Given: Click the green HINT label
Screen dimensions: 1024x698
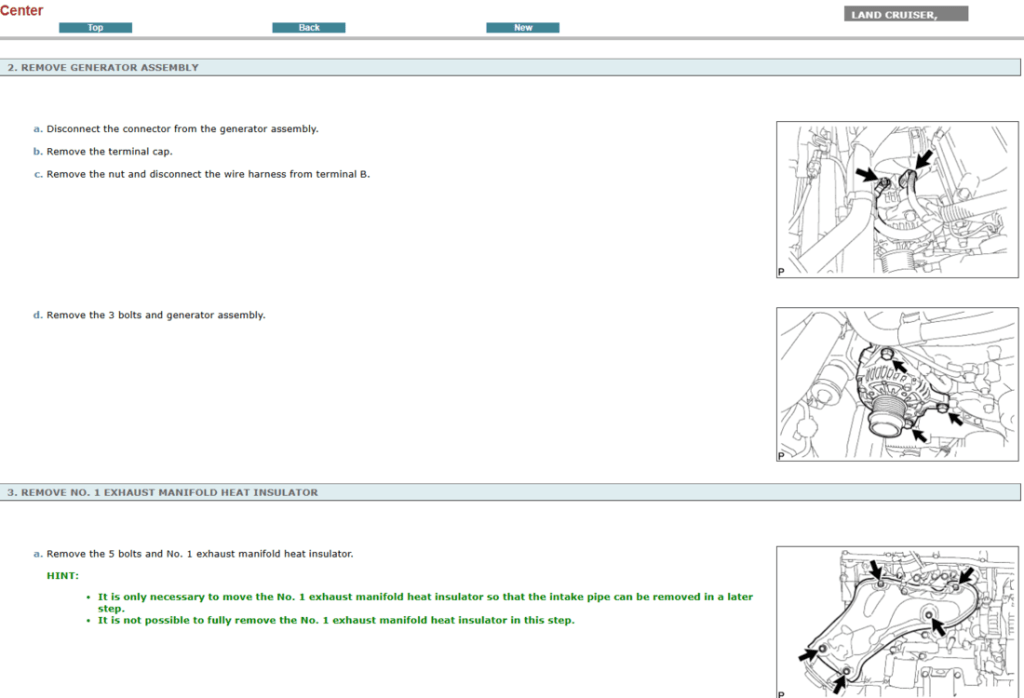Looking at the screenshot, I should click(62, 575).
